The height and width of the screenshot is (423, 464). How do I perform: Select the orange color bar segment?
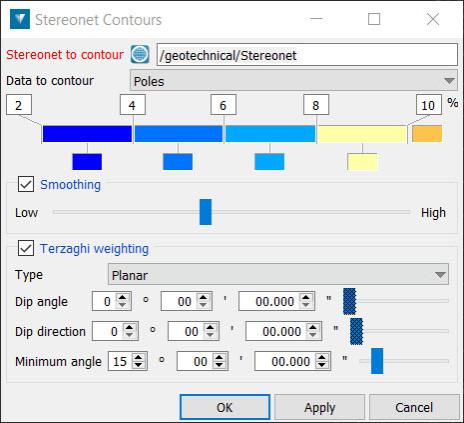click(427, 134)
